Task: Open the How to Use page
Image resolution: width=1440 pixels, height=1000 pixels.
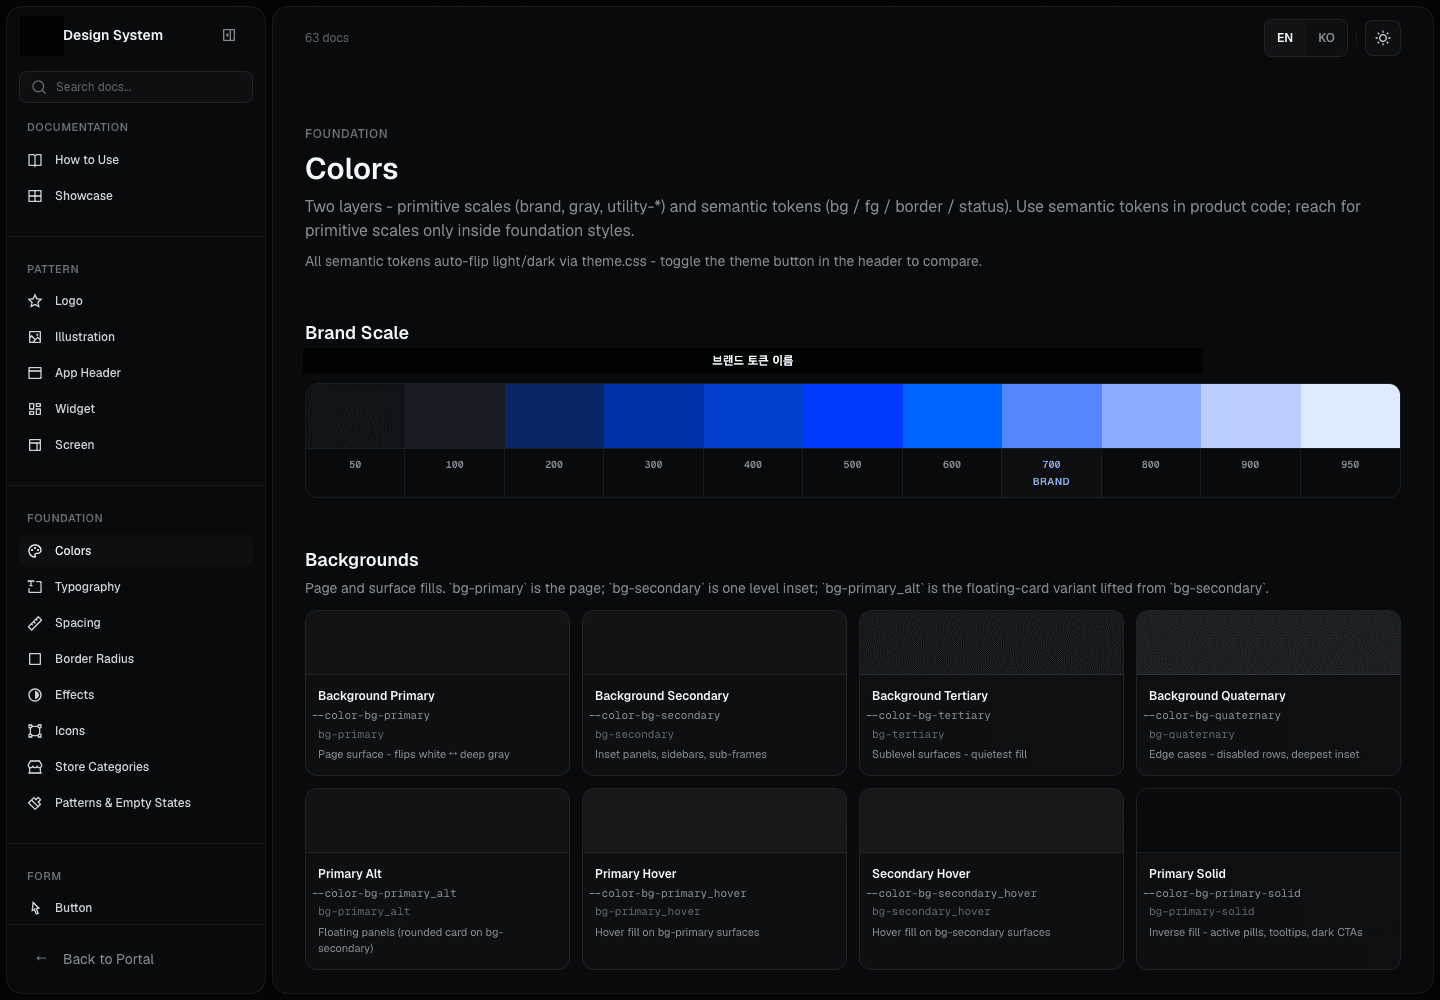Action: coord(136,160)
